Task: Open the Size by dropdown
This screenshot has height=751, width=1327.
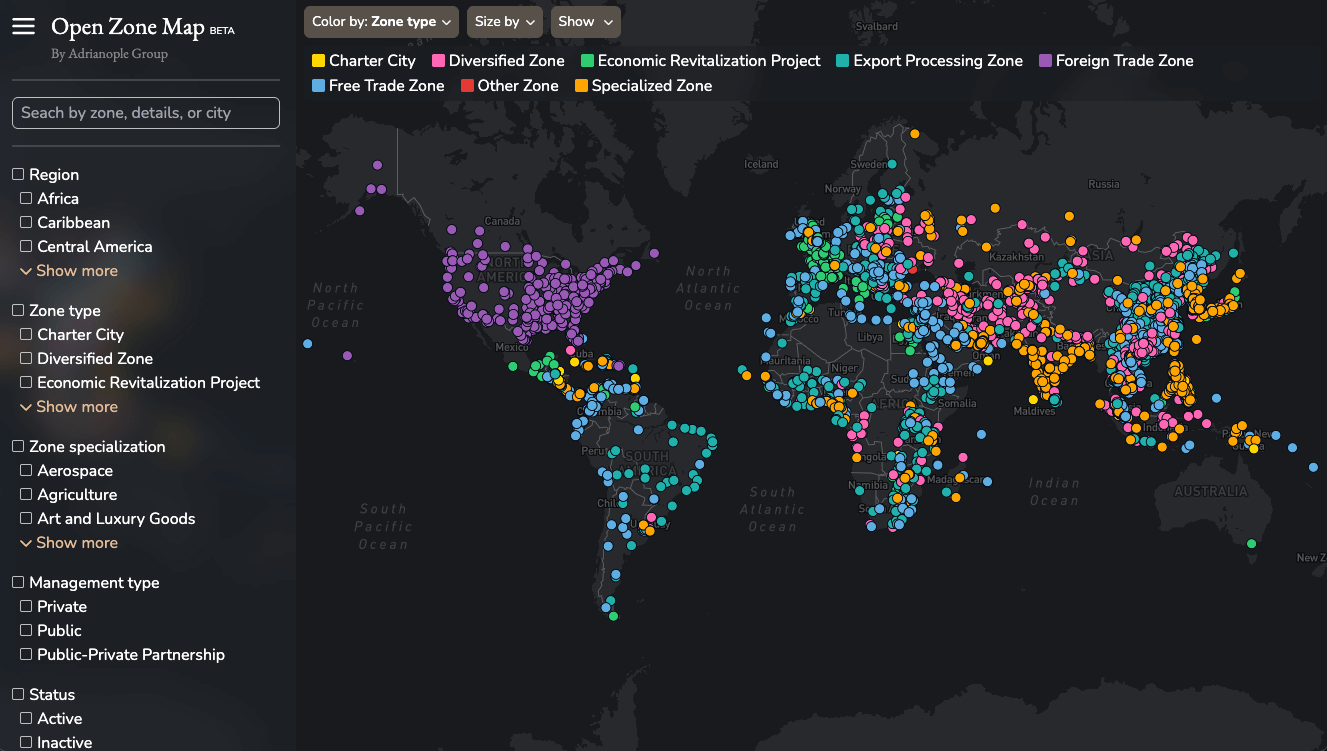Action: coord(504,21)
